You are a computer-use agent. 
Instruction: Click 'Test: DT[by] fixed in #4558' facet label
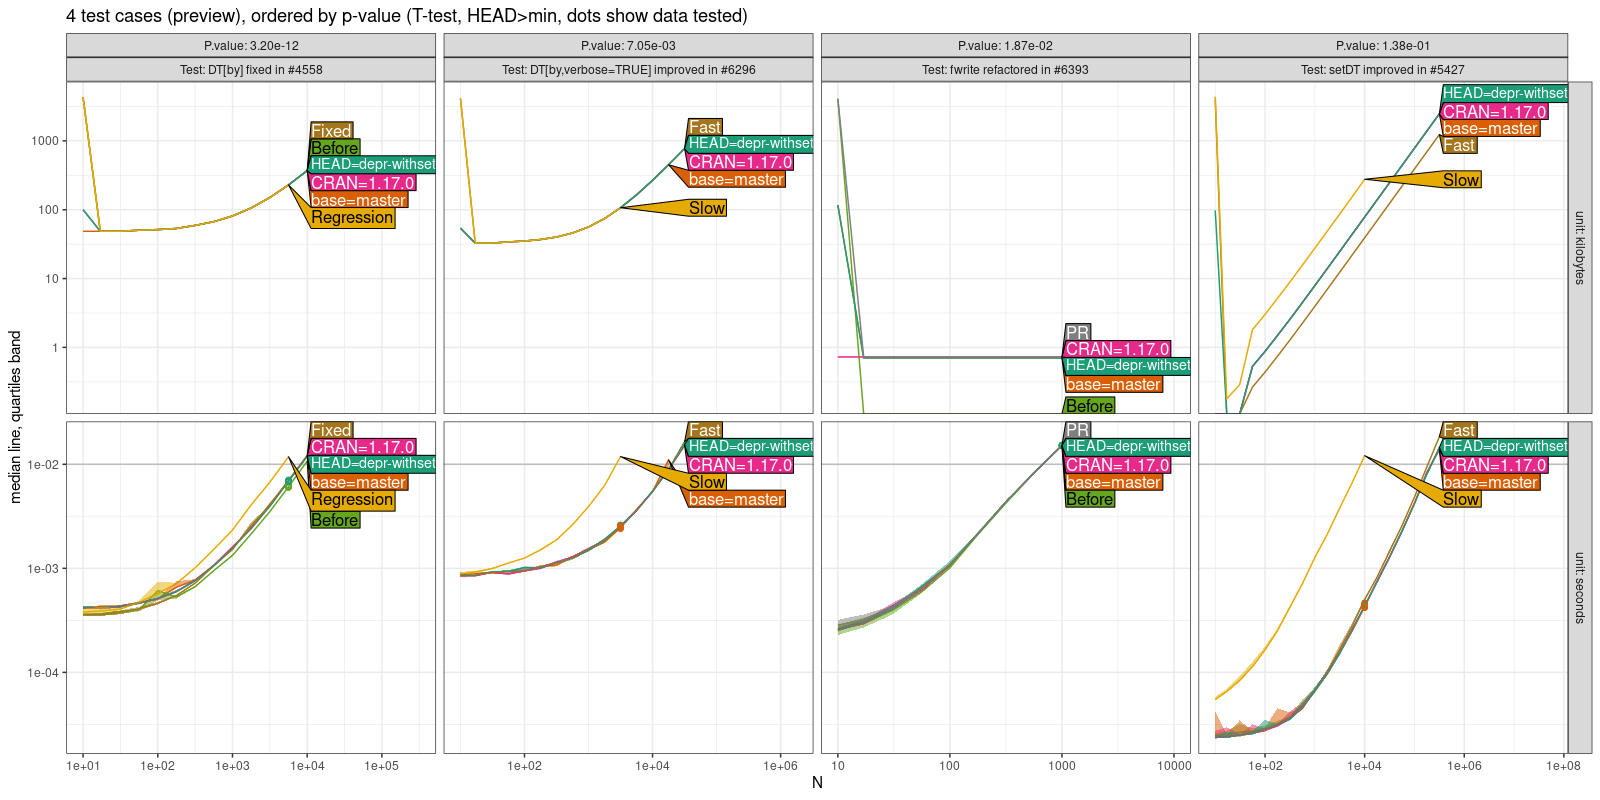(251, 69)
